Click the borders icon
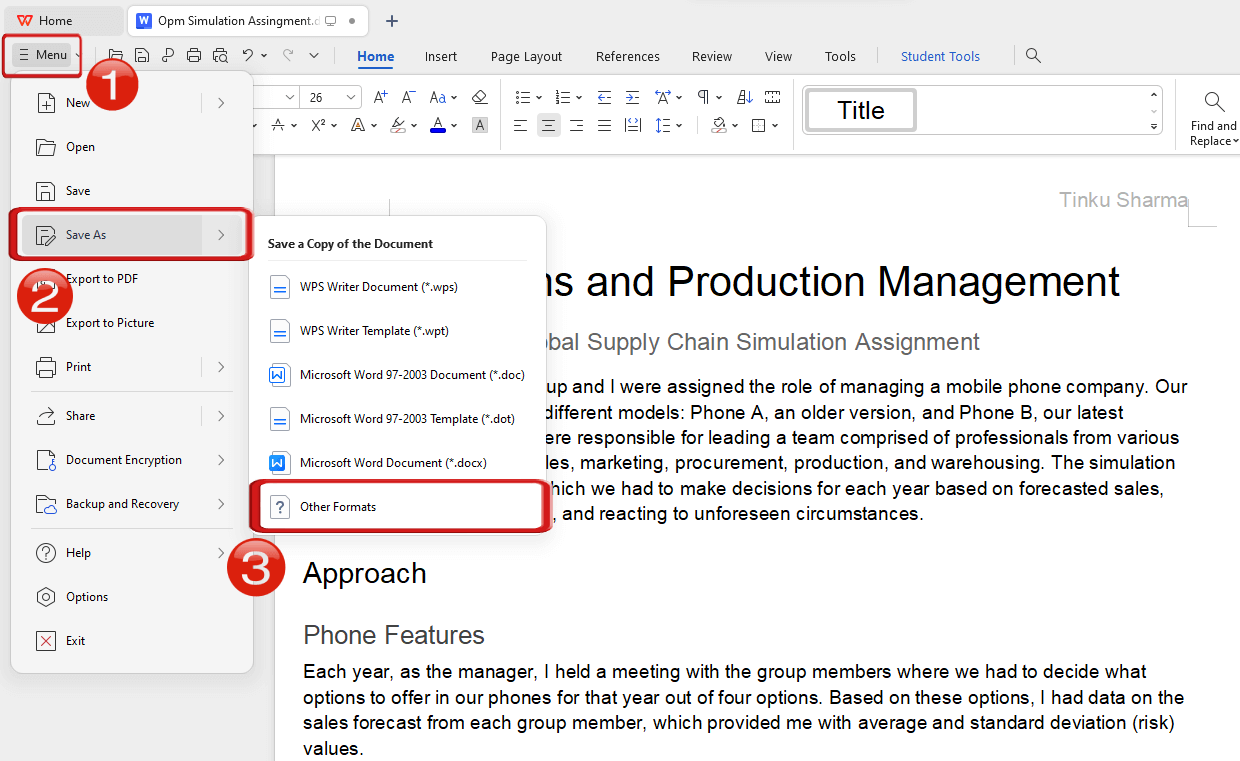This screenshot has height=761, width=1240. pos(758,125)
